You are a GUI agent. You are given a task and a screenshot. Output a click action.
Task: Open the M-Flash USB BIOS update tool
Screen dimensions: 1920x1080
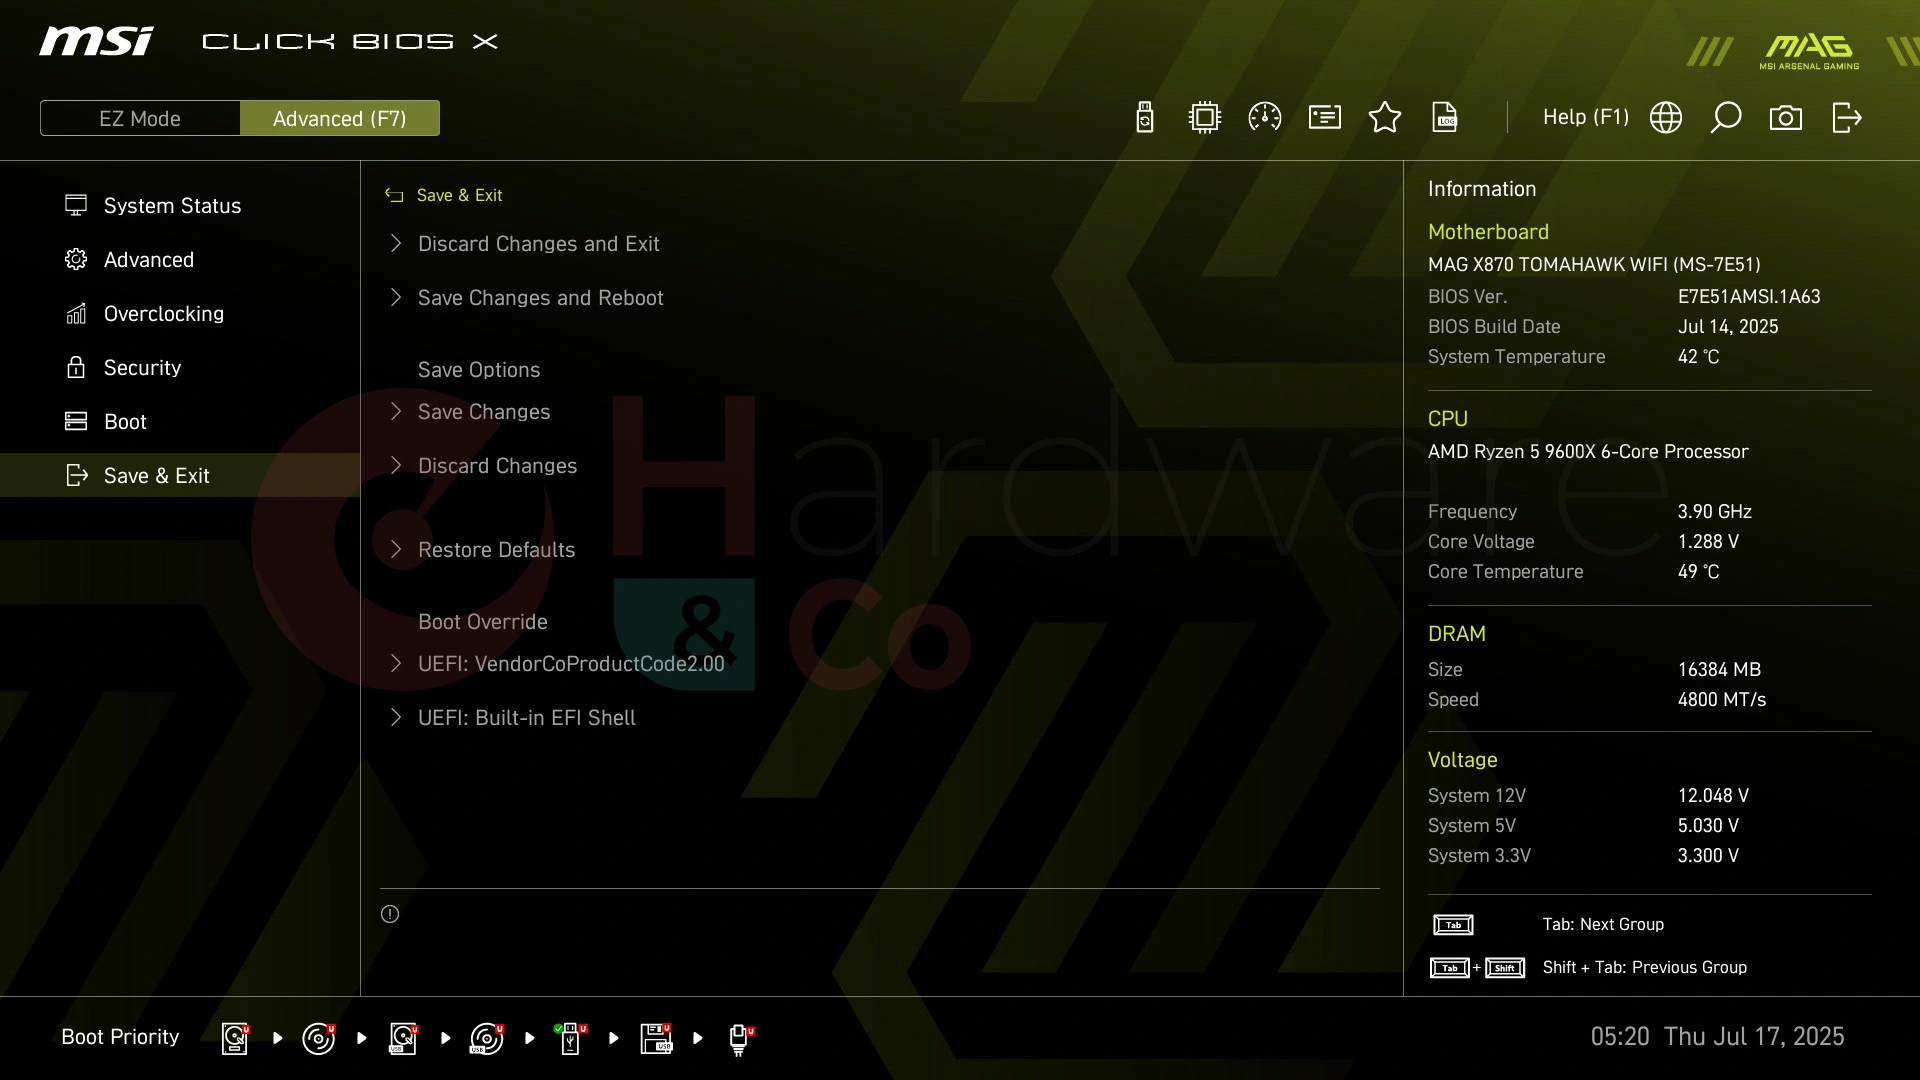(1145, 118)
